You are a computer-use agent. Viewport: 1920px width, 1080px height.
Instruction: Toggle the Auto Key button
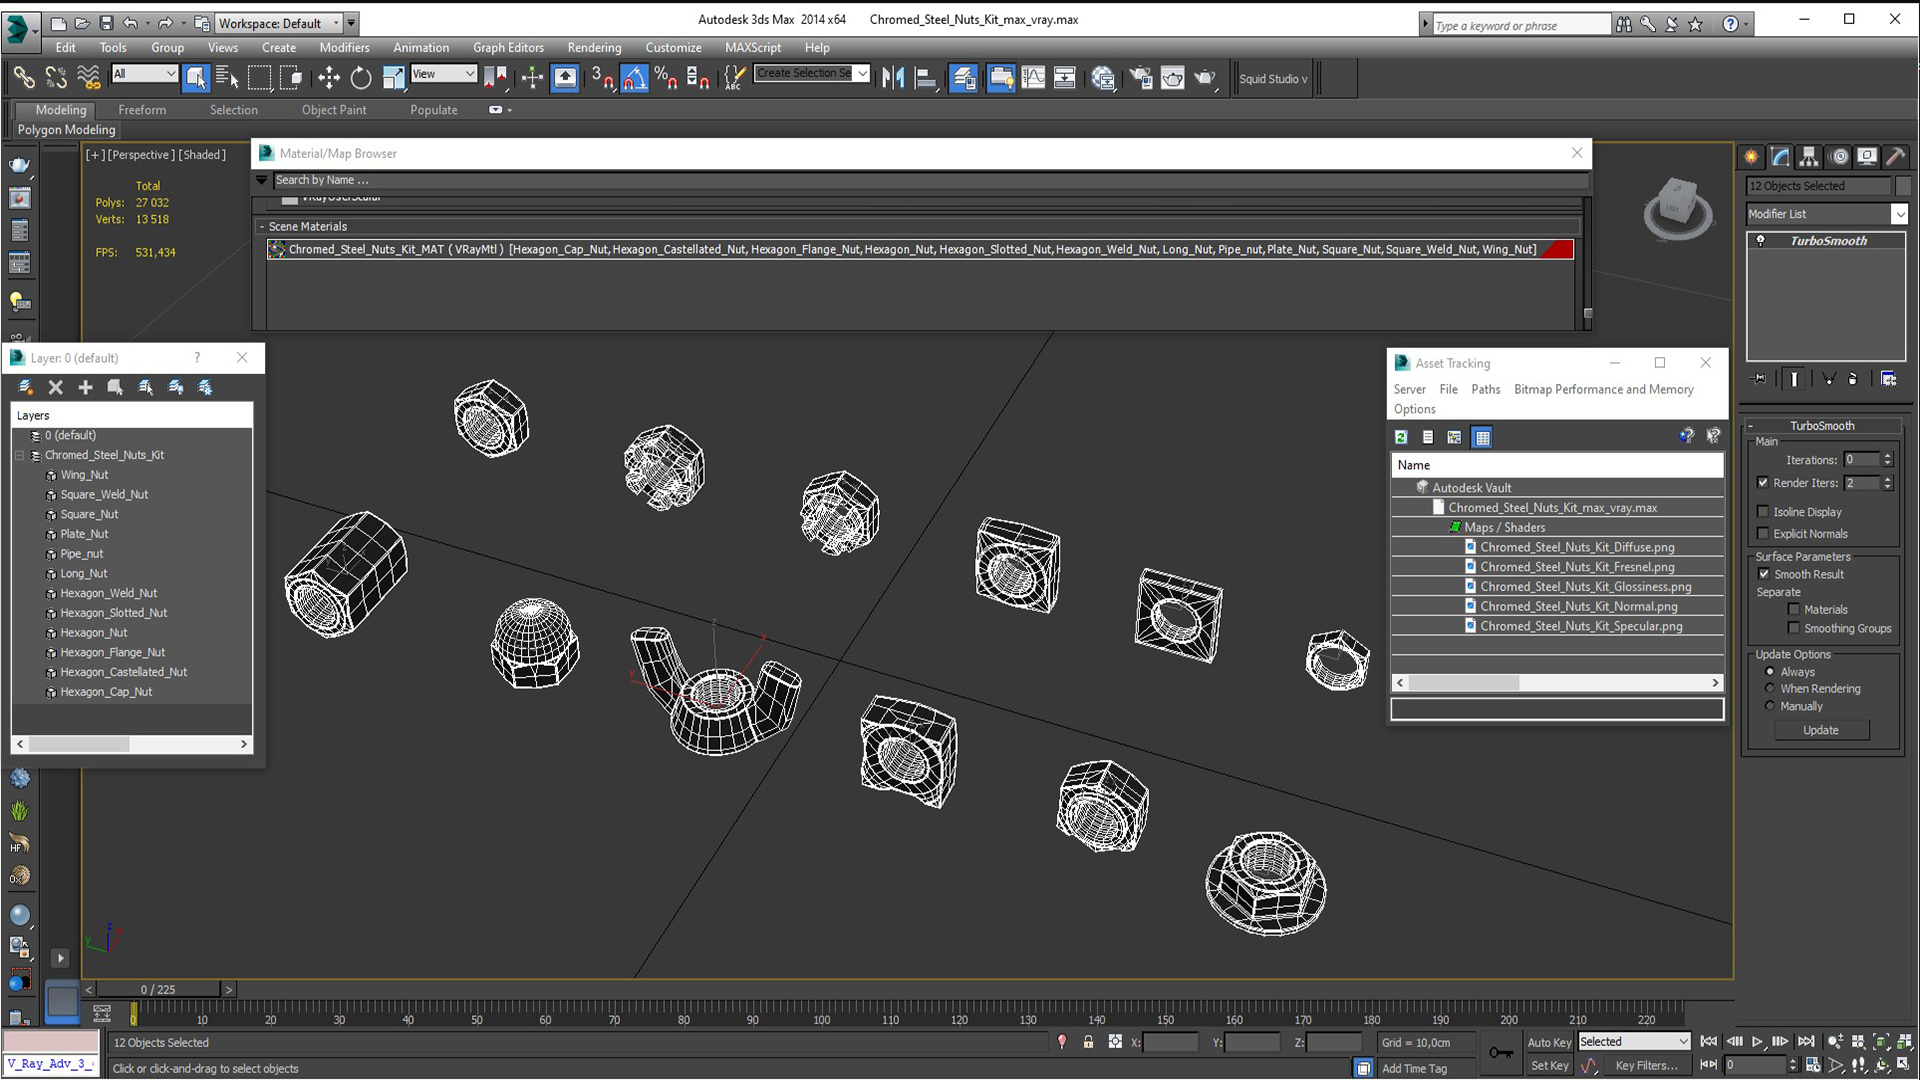[1549, 1042]
